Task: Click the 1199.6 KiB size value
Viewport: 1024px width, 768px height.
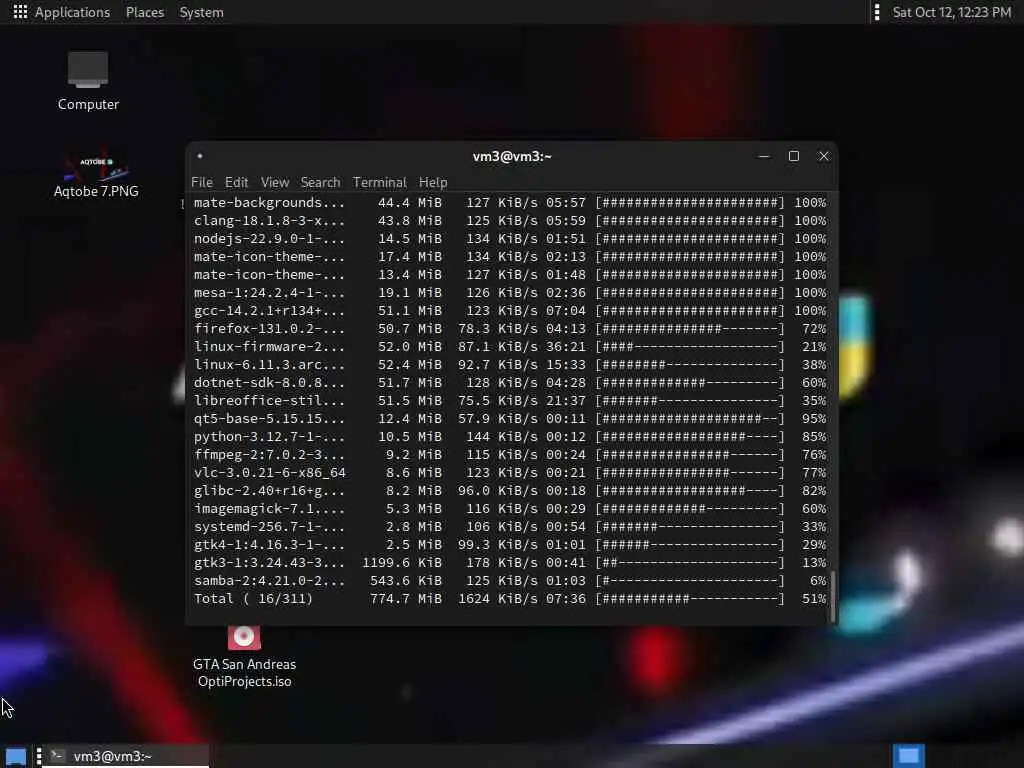Action: (x=402, y=563)
